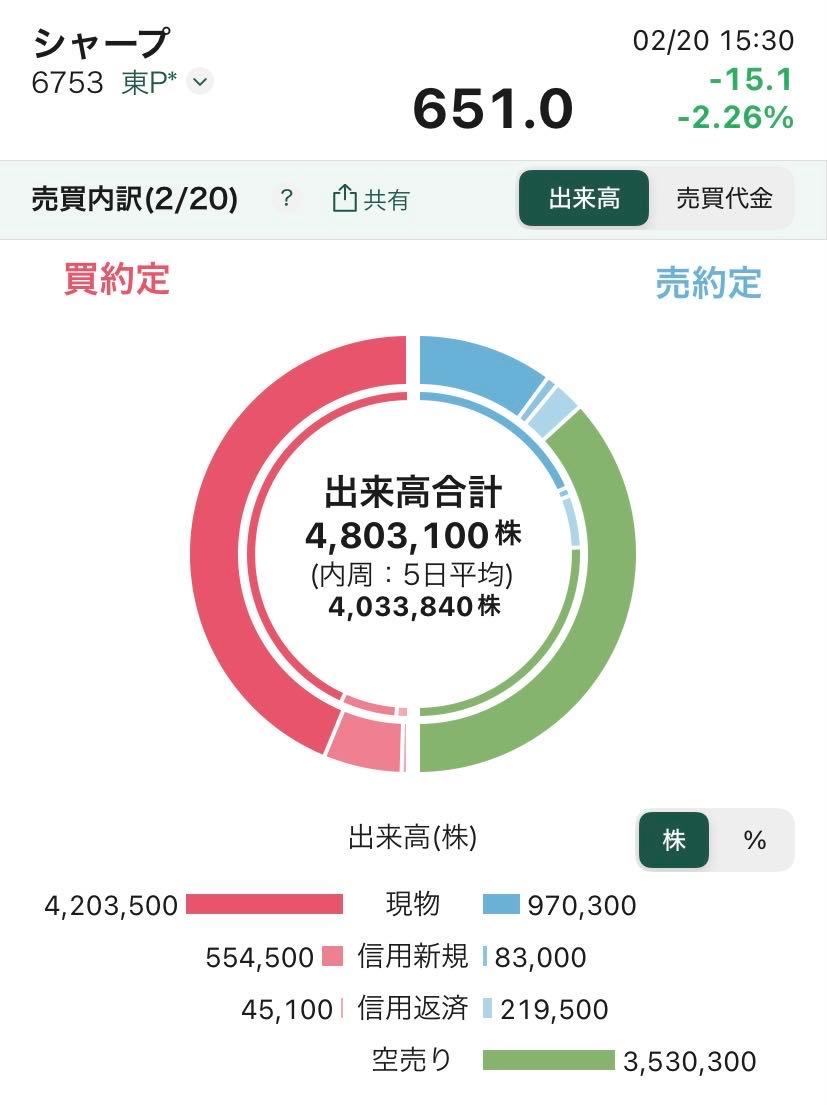Click the シャープ stock name
Viewport: 827px width, 1105px height.
[100, 43]
